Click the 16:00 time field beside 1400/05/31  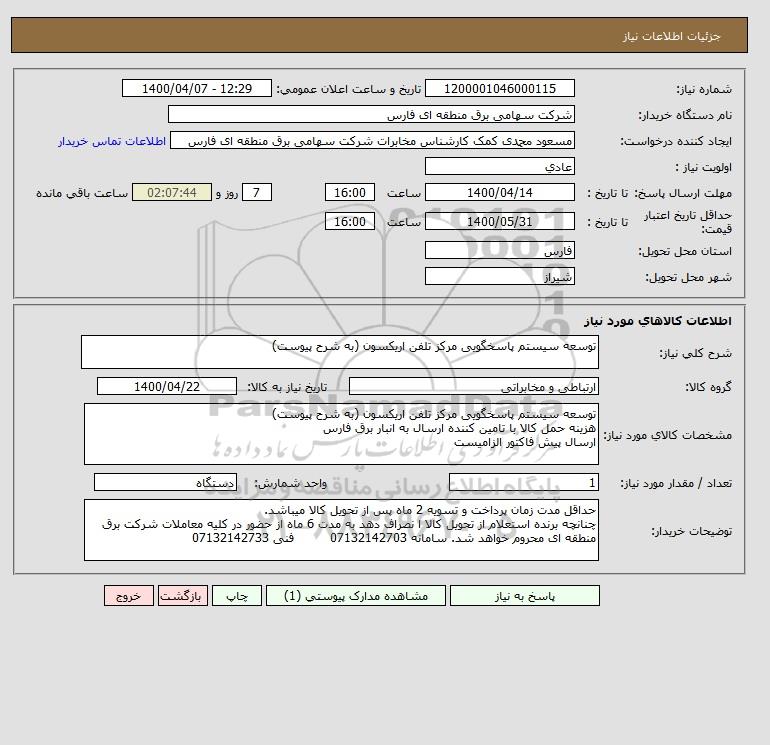[x=350, y=221]
